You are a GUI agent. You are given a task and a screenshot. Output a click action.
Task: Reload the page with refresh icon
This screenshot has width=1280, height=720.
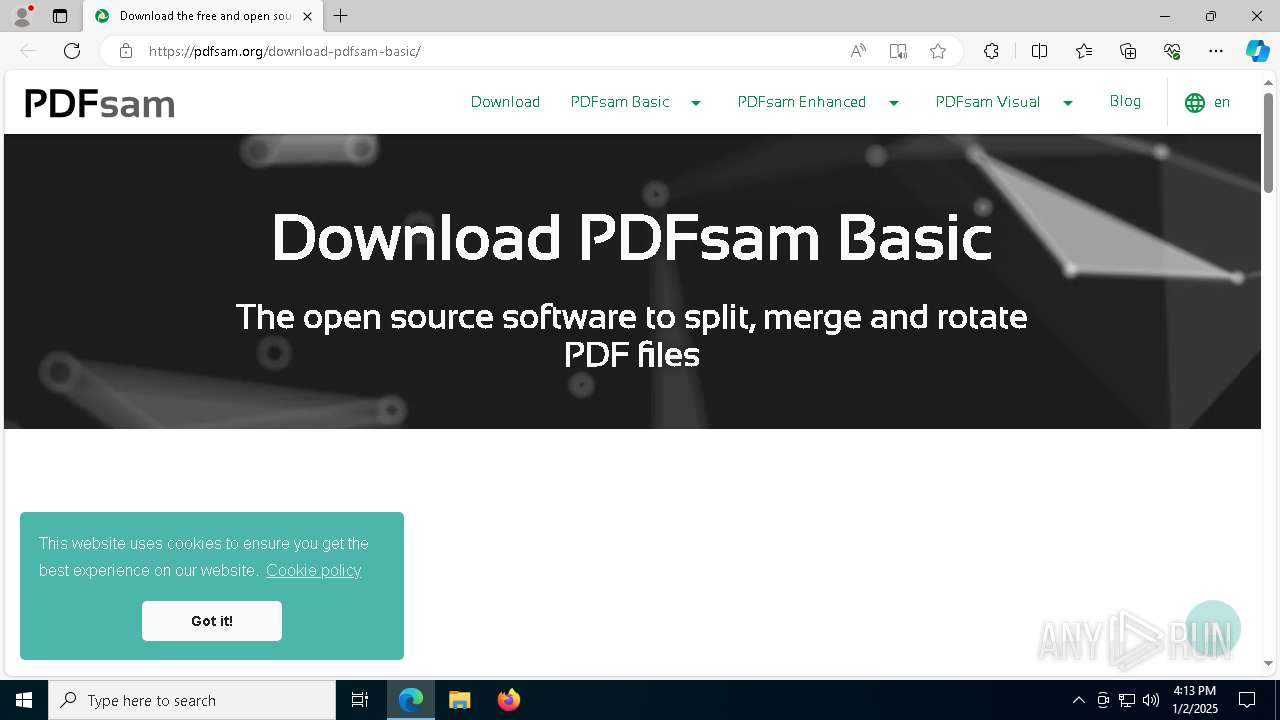[72, 51]
